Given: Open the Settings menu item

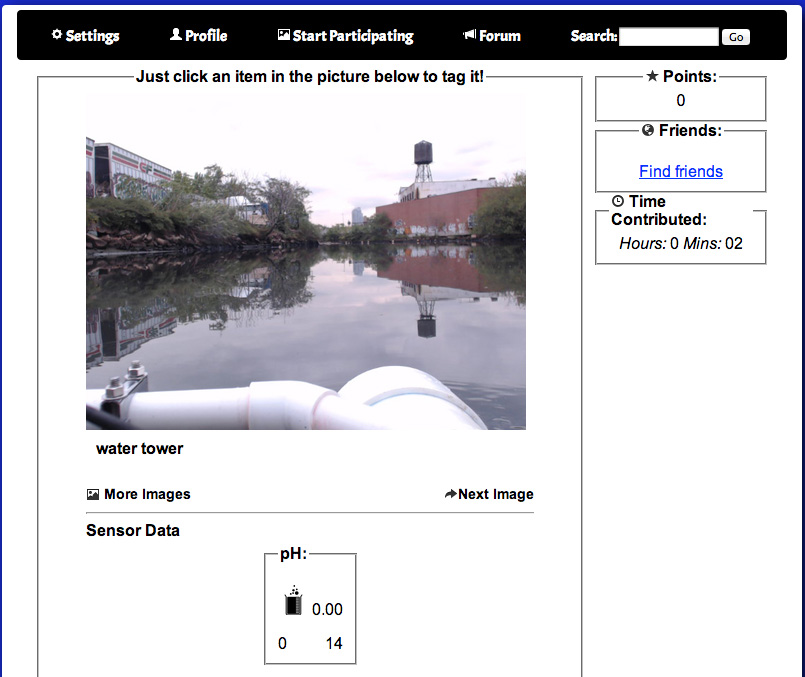Looking at the screenshot, I should pos(92,36).
